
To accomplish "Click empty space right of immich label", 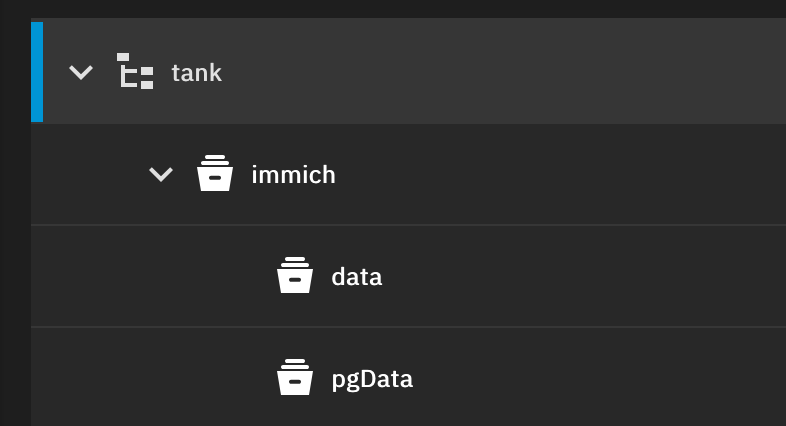I will (560, 175).
